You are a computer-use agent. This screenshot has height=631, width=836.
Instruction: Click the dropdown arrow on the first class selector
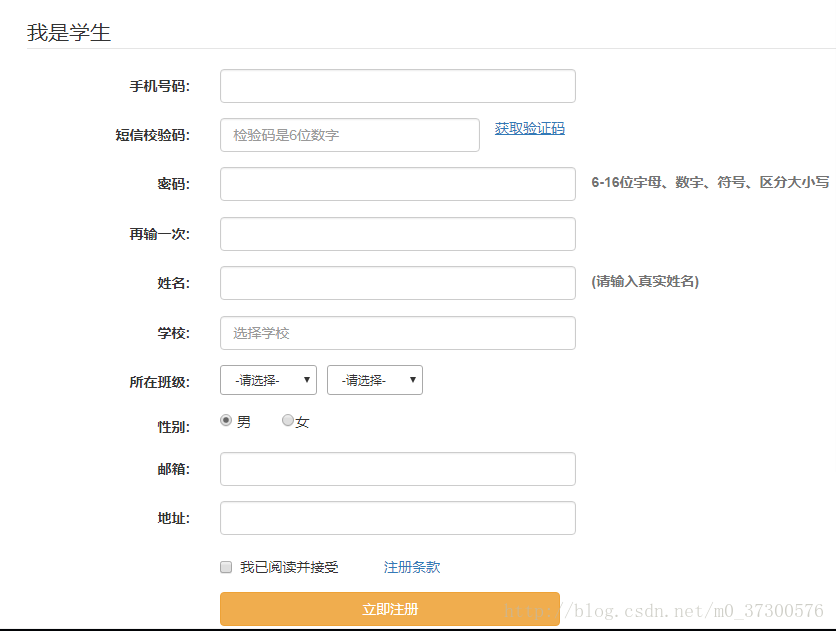[x=306, y=380]
